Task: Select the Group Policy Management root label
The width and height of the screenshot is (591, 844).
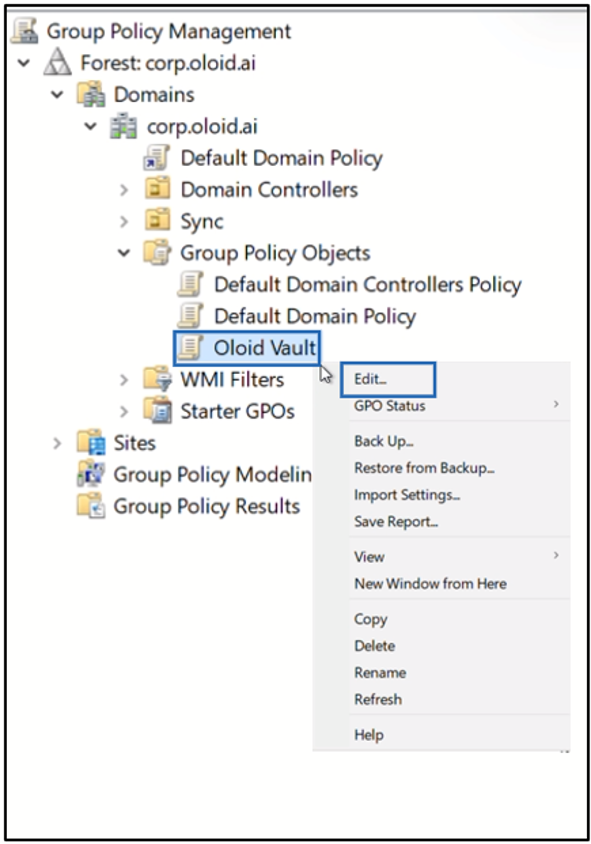Action: click(x=168, y=31)
